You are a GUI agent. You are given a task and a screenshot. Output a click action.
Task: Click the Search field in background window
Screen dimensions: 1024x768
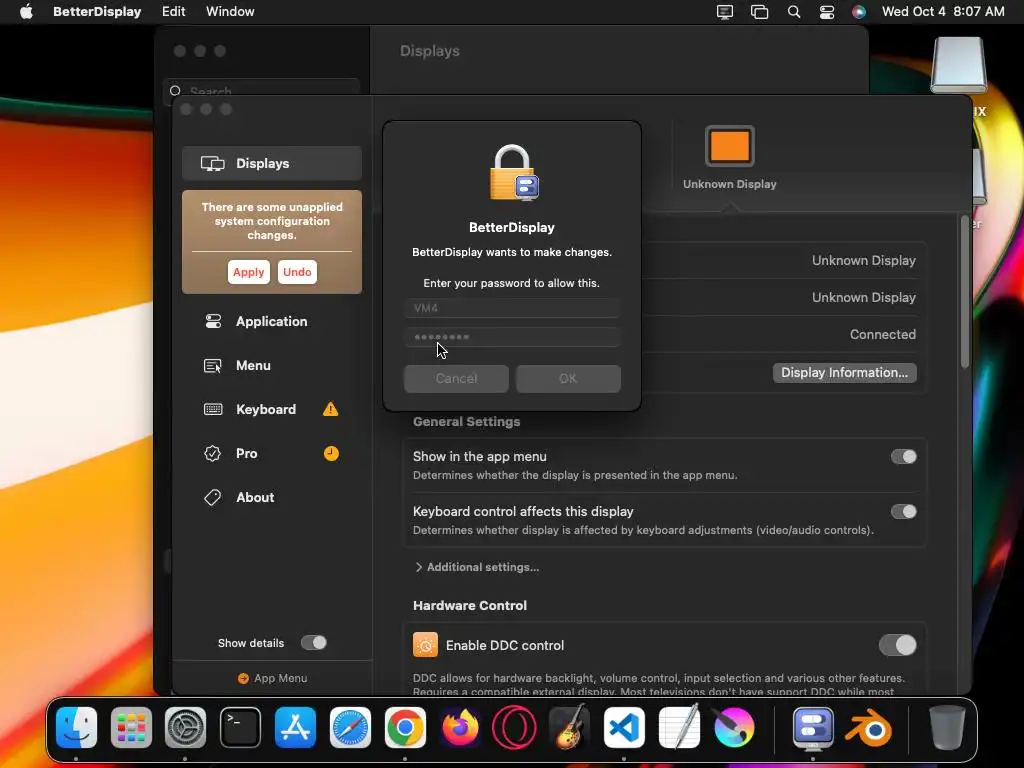pyautogui.click(x=261, y=91)
